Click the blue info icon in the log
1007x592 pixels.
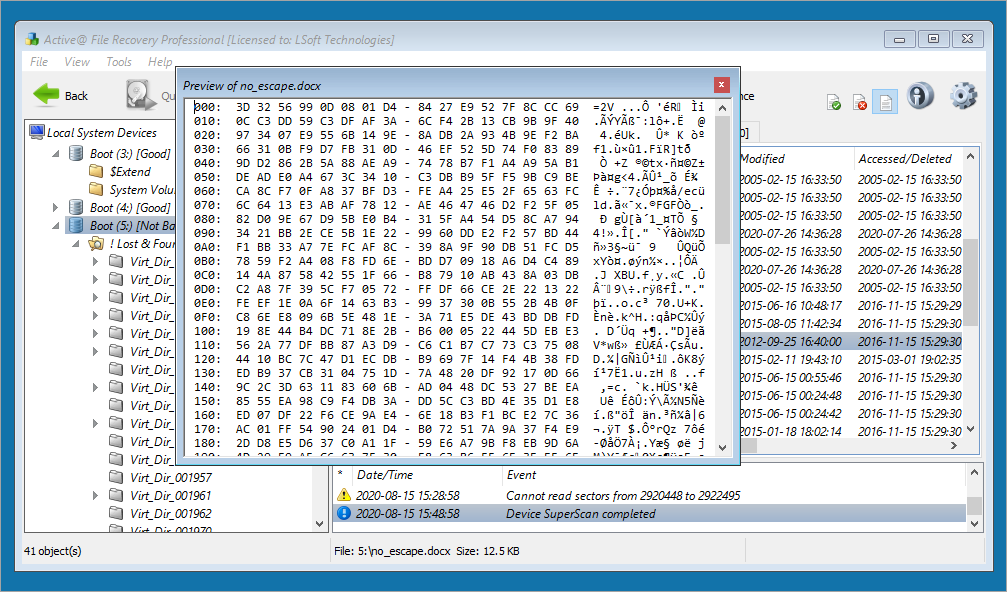point(344,513)
